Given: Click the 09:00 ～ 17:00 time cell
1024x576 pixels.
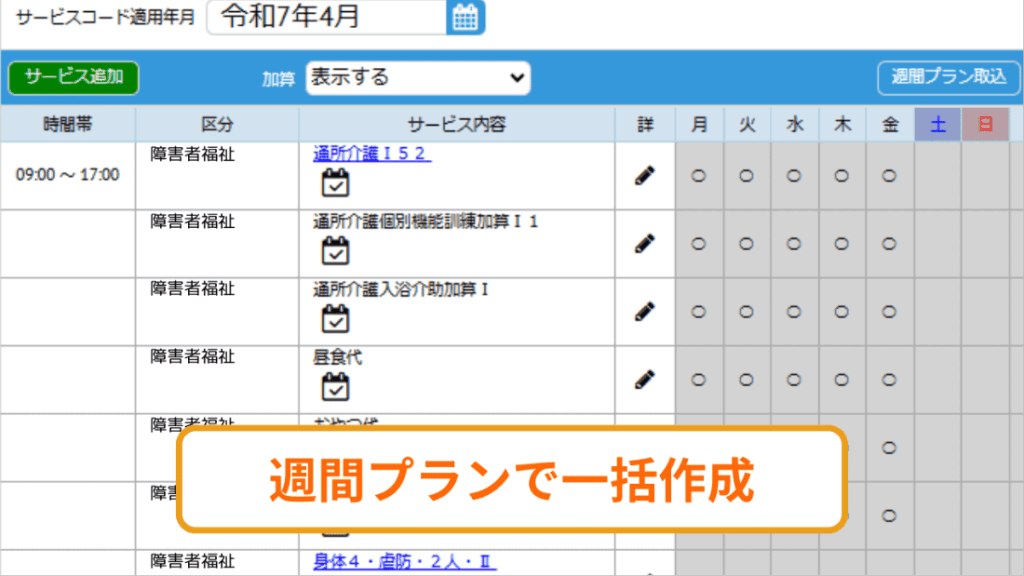Looking at the screenshot, I should (x=68, y=175).
